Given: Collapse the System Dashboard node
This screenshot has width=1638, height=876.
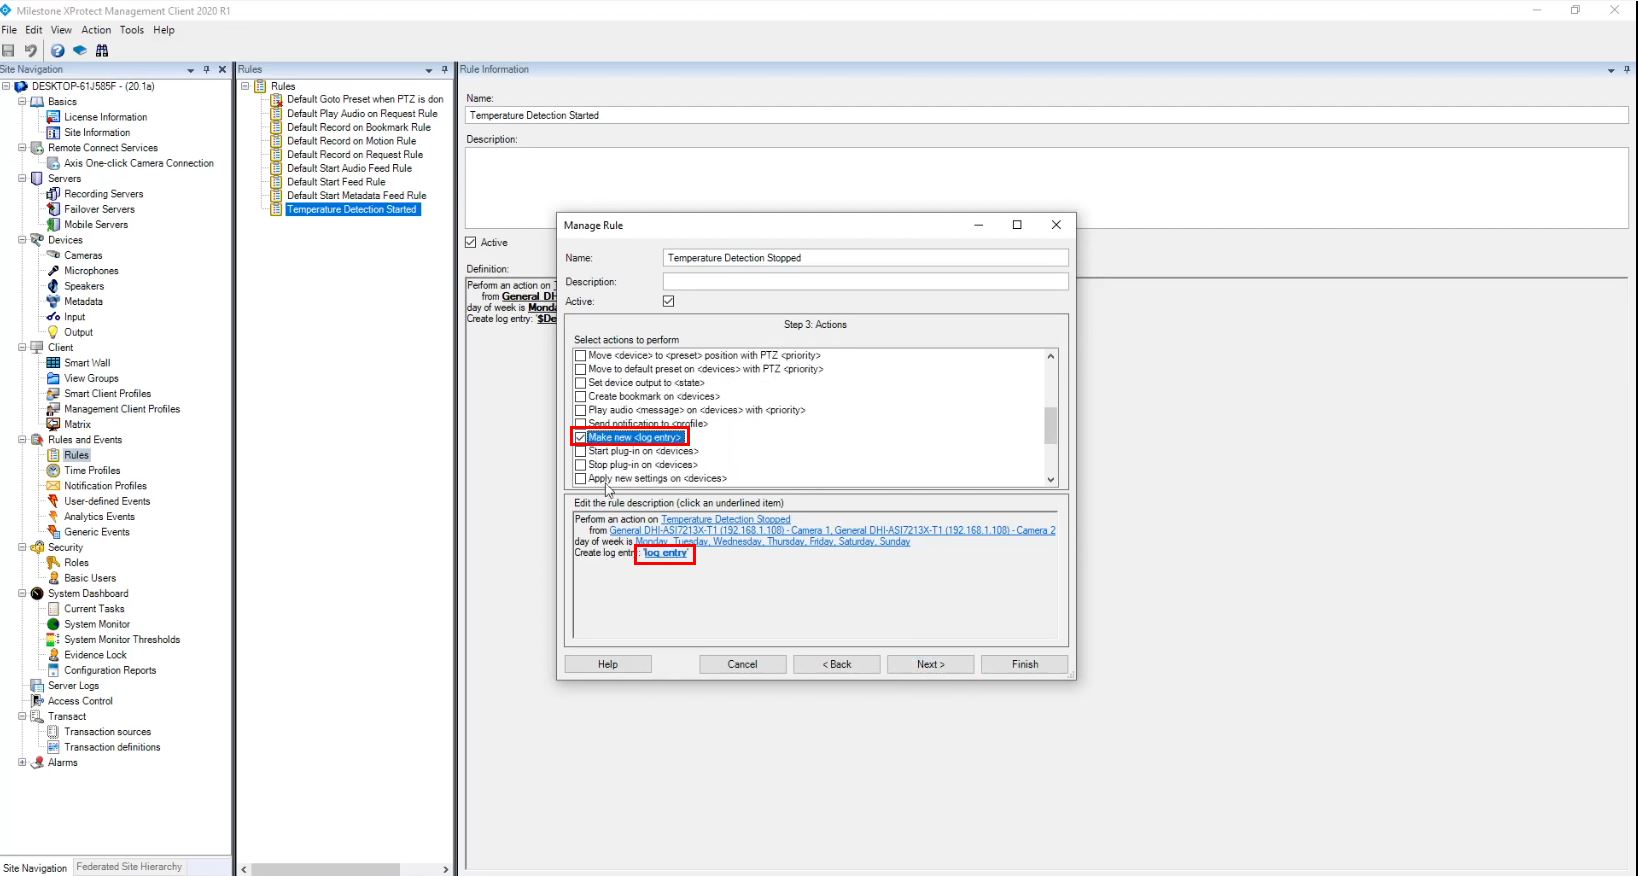Looking at the screenshot, I should (x=22, y=593).
